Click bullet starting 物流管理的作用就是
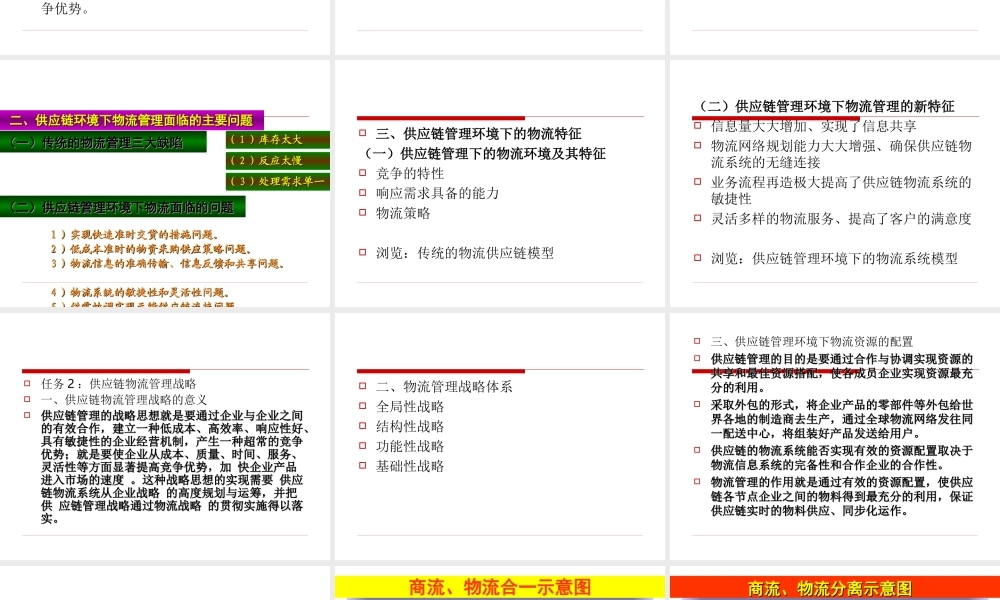The image size is (1000, 600). coord(842,497)
